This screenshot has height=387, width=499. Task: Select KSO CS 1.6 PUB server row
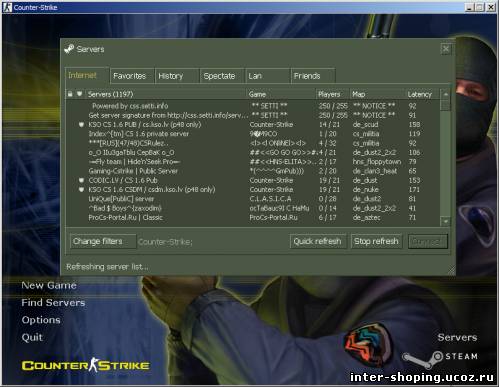(x=253, y=125)
